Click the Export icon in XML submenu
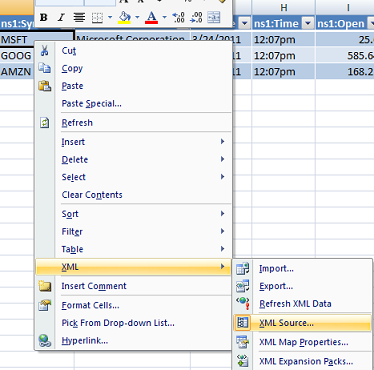 pos(243,286)
